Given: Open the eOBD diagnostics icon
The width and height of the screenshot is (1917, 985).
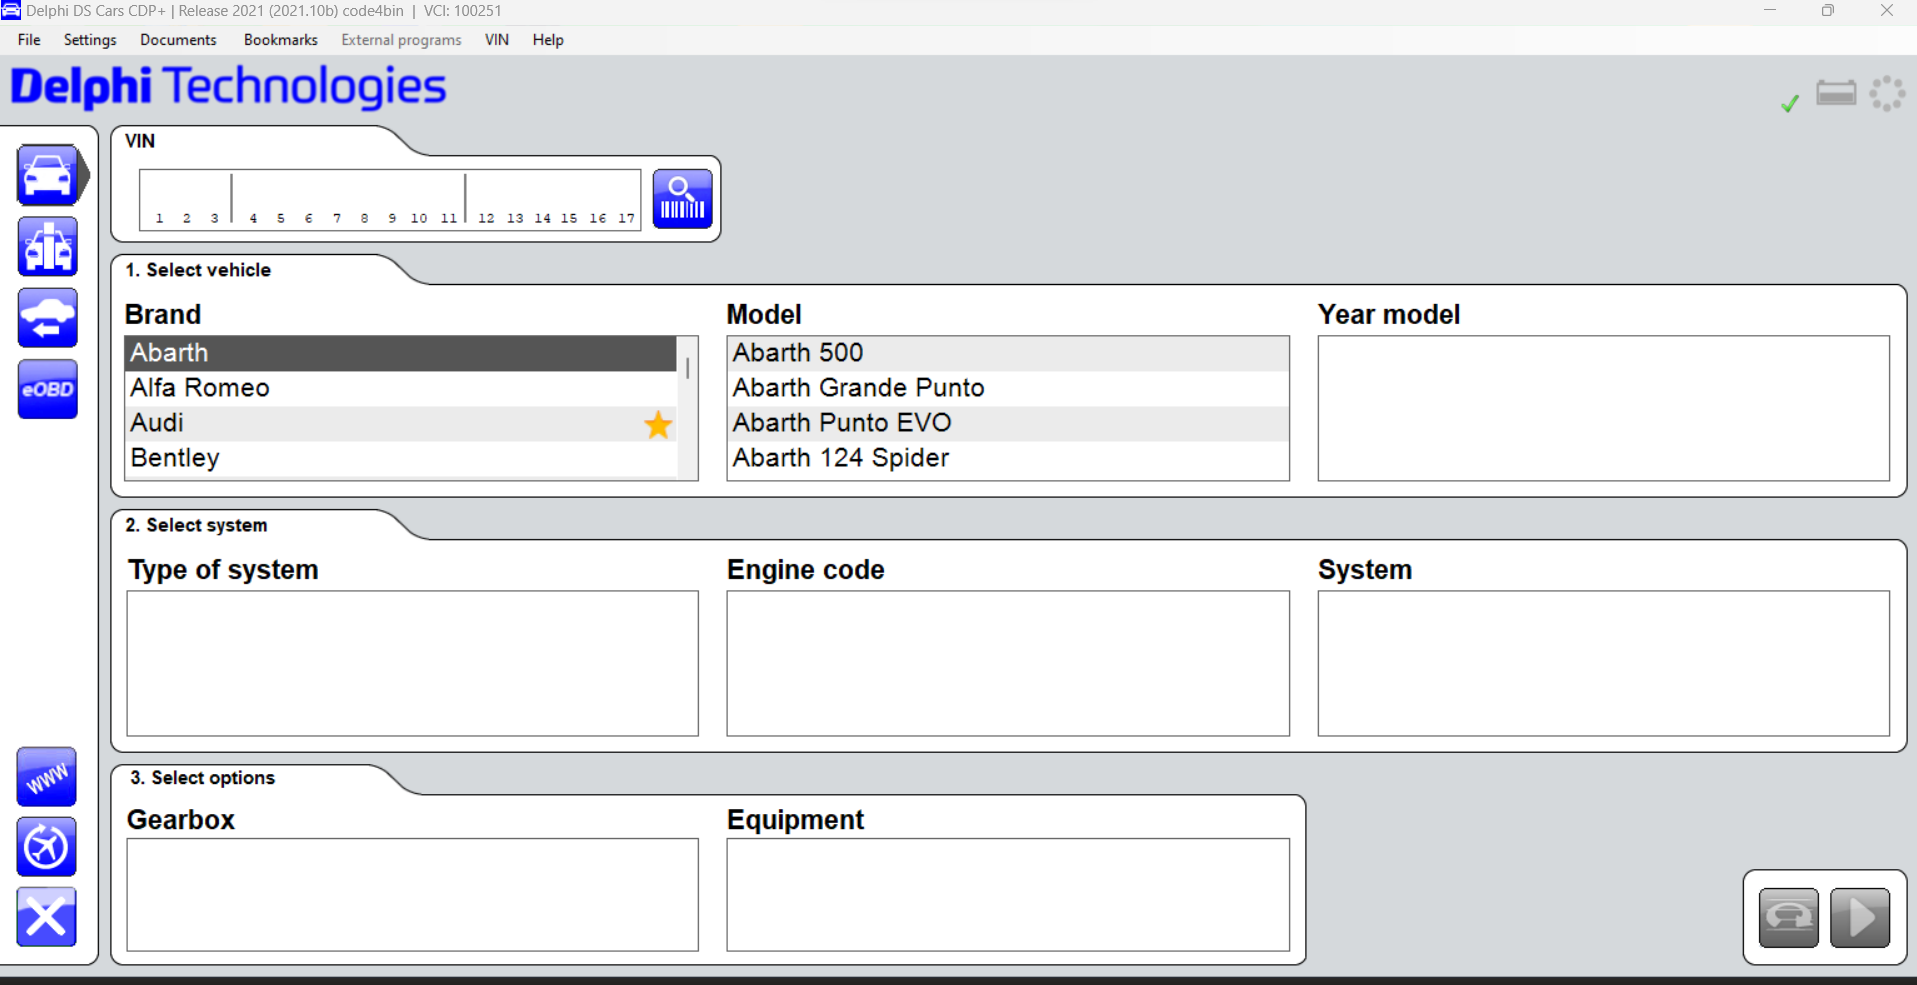Looking at the screenshot, I should tap(47, 389).
